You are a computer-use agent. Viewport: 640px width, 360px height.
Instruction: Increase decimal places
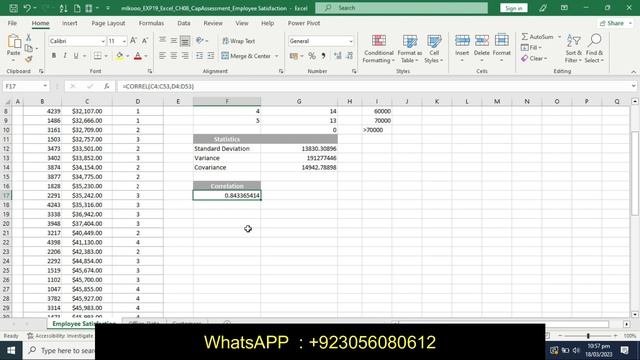[x=338, y=56]
